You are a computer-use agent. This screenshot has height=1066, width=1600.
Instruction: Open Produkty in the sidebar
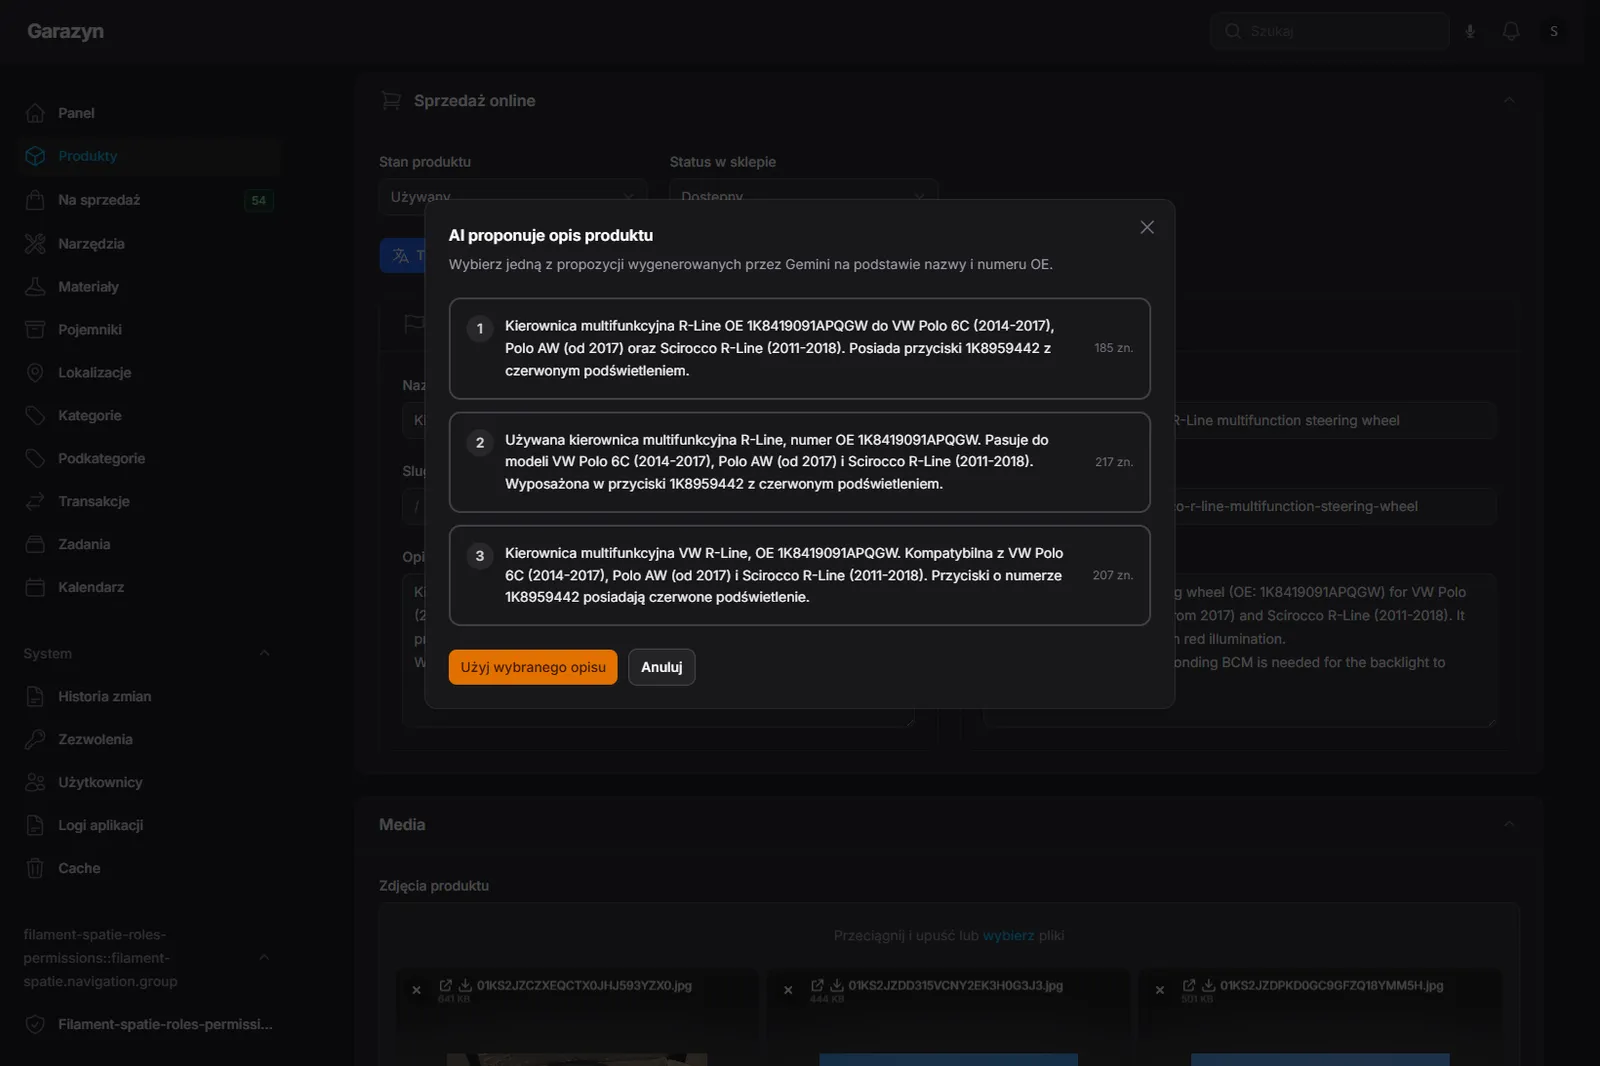coord(149,156)
